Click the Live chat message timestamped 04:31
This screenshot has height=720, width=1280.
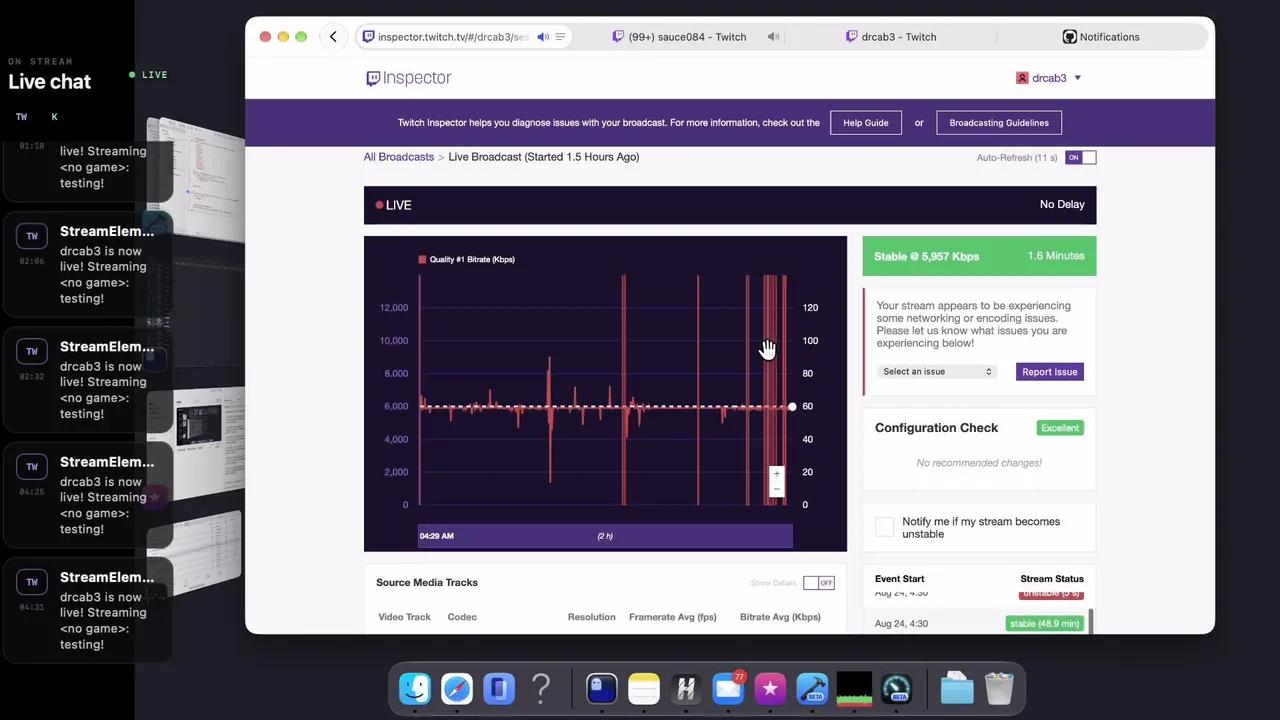90,610
